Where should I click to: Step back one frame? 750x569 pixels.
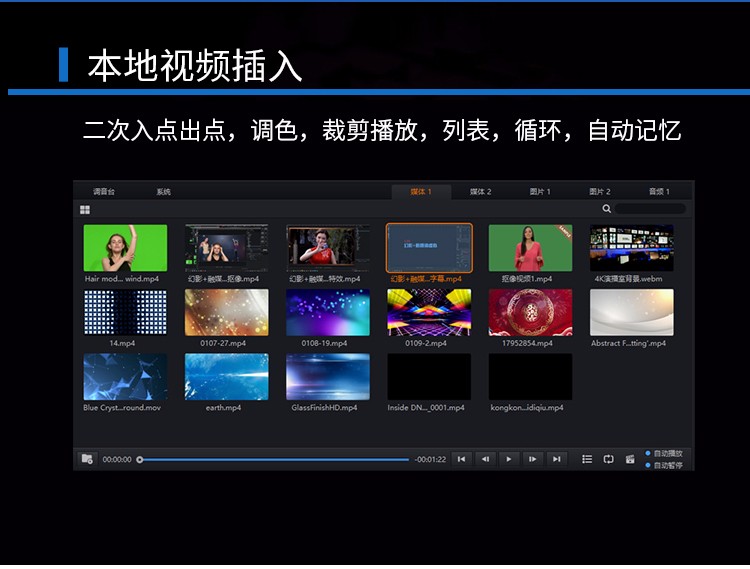pos(485,459)
